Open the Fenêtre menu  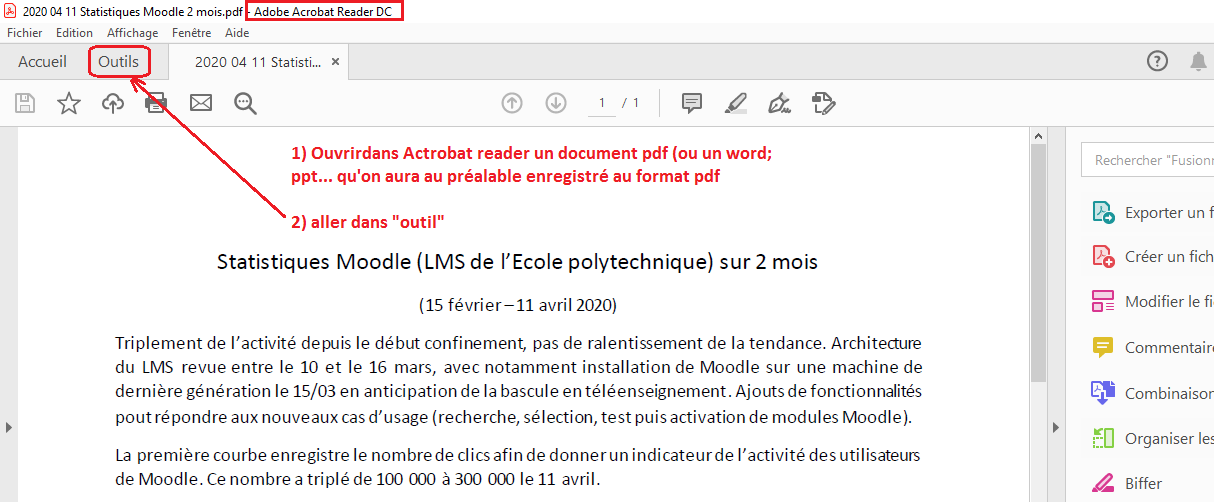click(191, 33)
